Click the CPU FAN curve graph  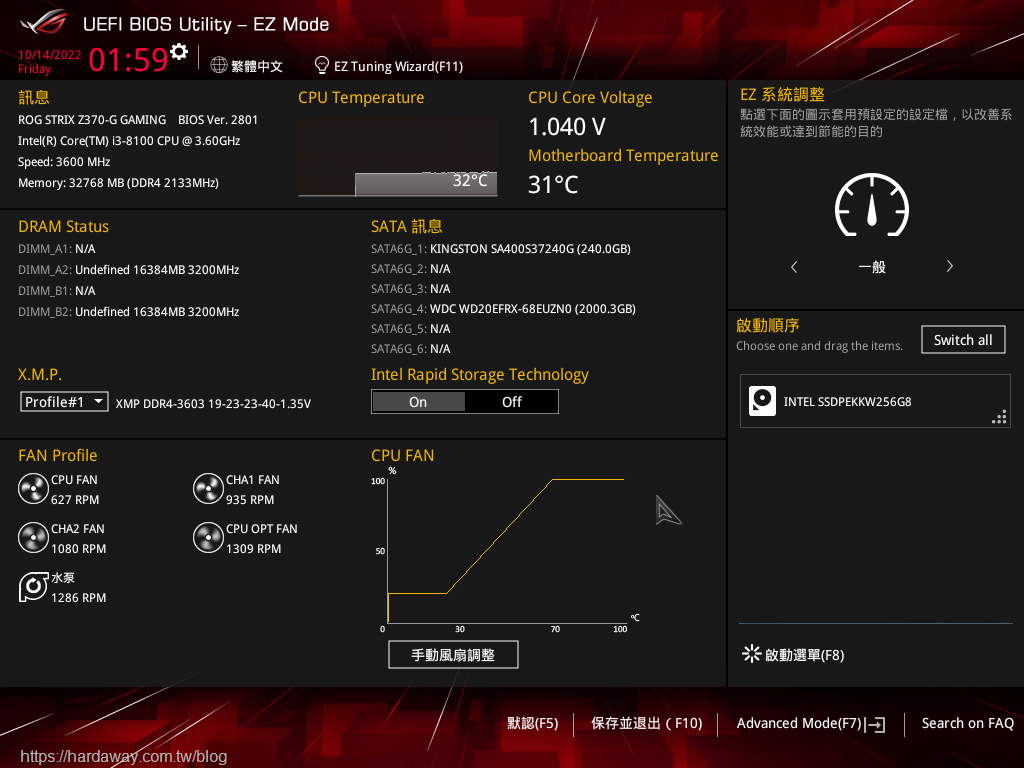(x=506, y=549)
